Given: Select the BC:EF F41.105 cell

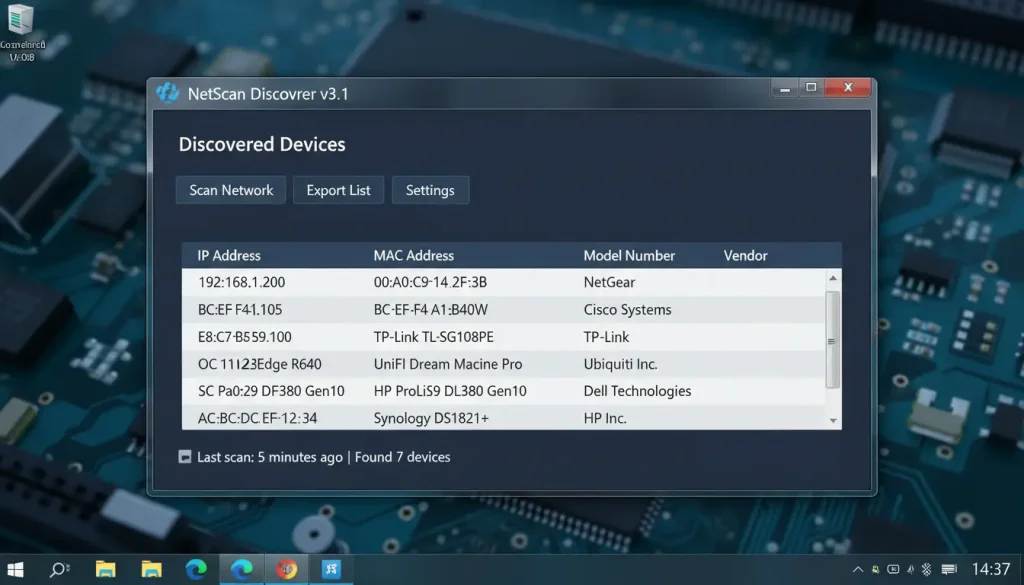Looking at the screenshot, I should 240,309.
